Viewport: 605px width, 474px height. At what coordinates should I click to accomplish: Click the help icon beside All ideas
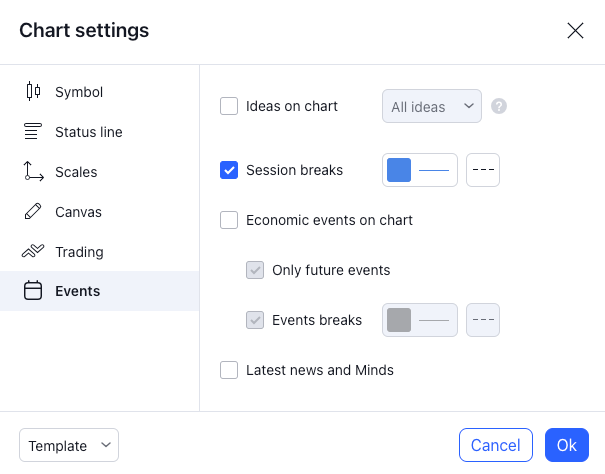[x=499, y=106]
